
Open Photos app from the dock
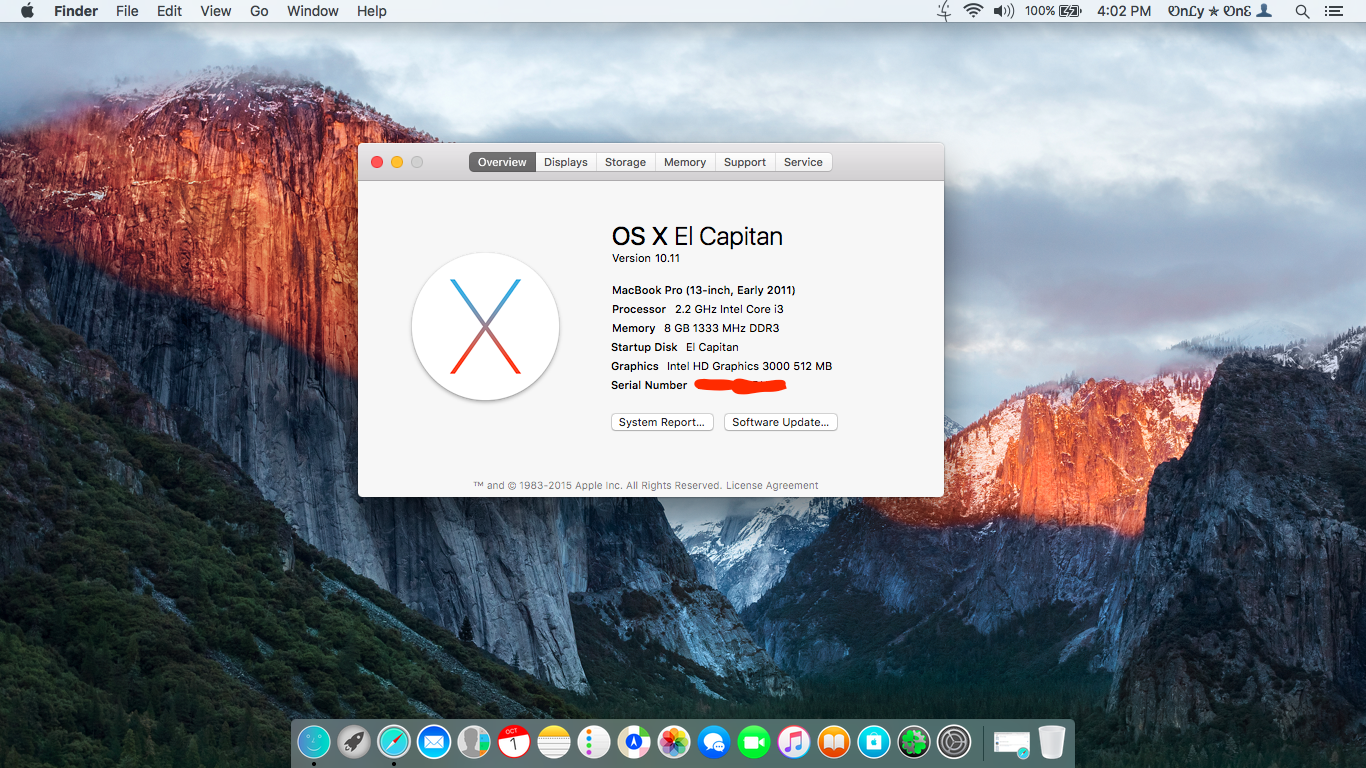click(674, 742)
